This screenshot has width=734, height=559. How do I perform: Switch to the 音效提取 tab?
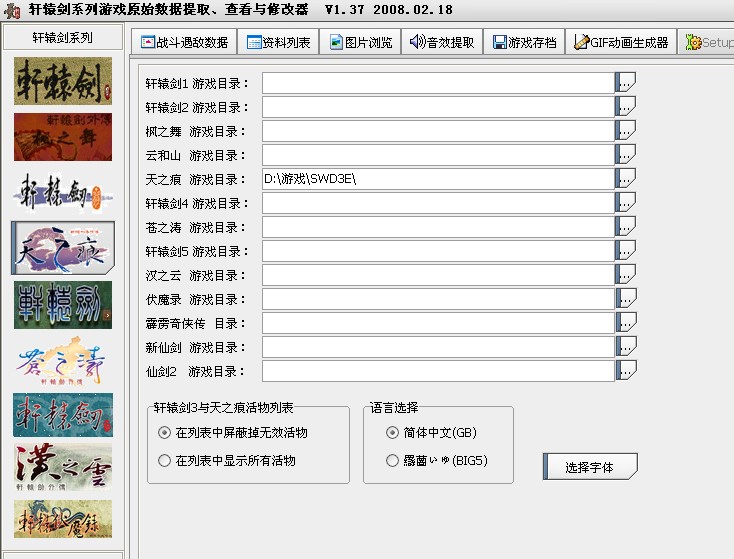[442, 42]
